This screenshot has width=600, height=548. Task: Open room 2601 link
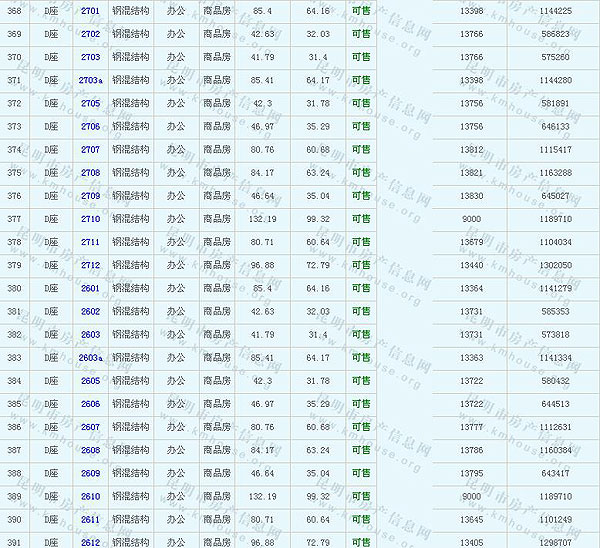pyautogui.click(x=90, y=288)
